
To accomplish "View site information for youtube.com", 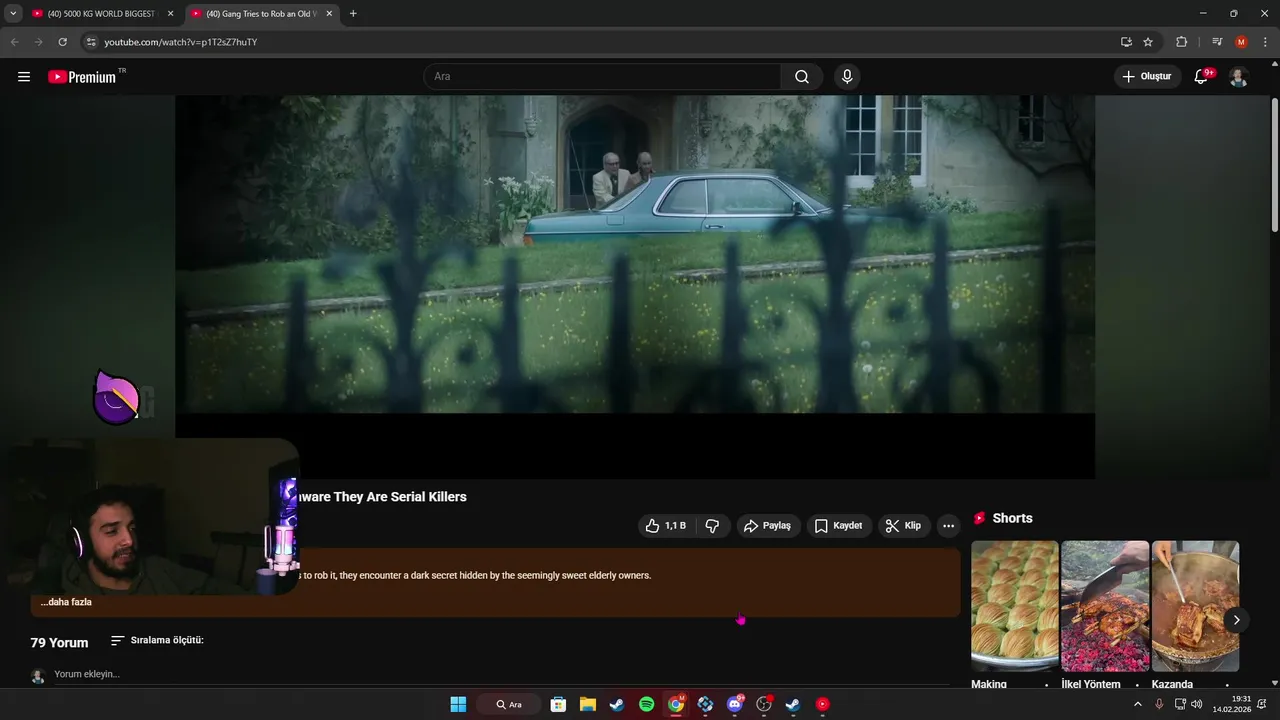I will (91, 42).
